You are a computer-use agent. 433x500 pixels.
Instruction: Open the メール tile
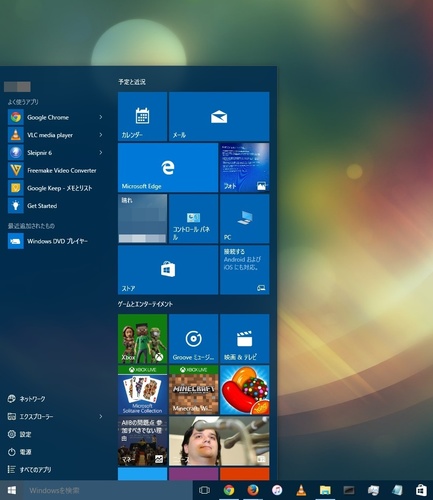[219, 117]
